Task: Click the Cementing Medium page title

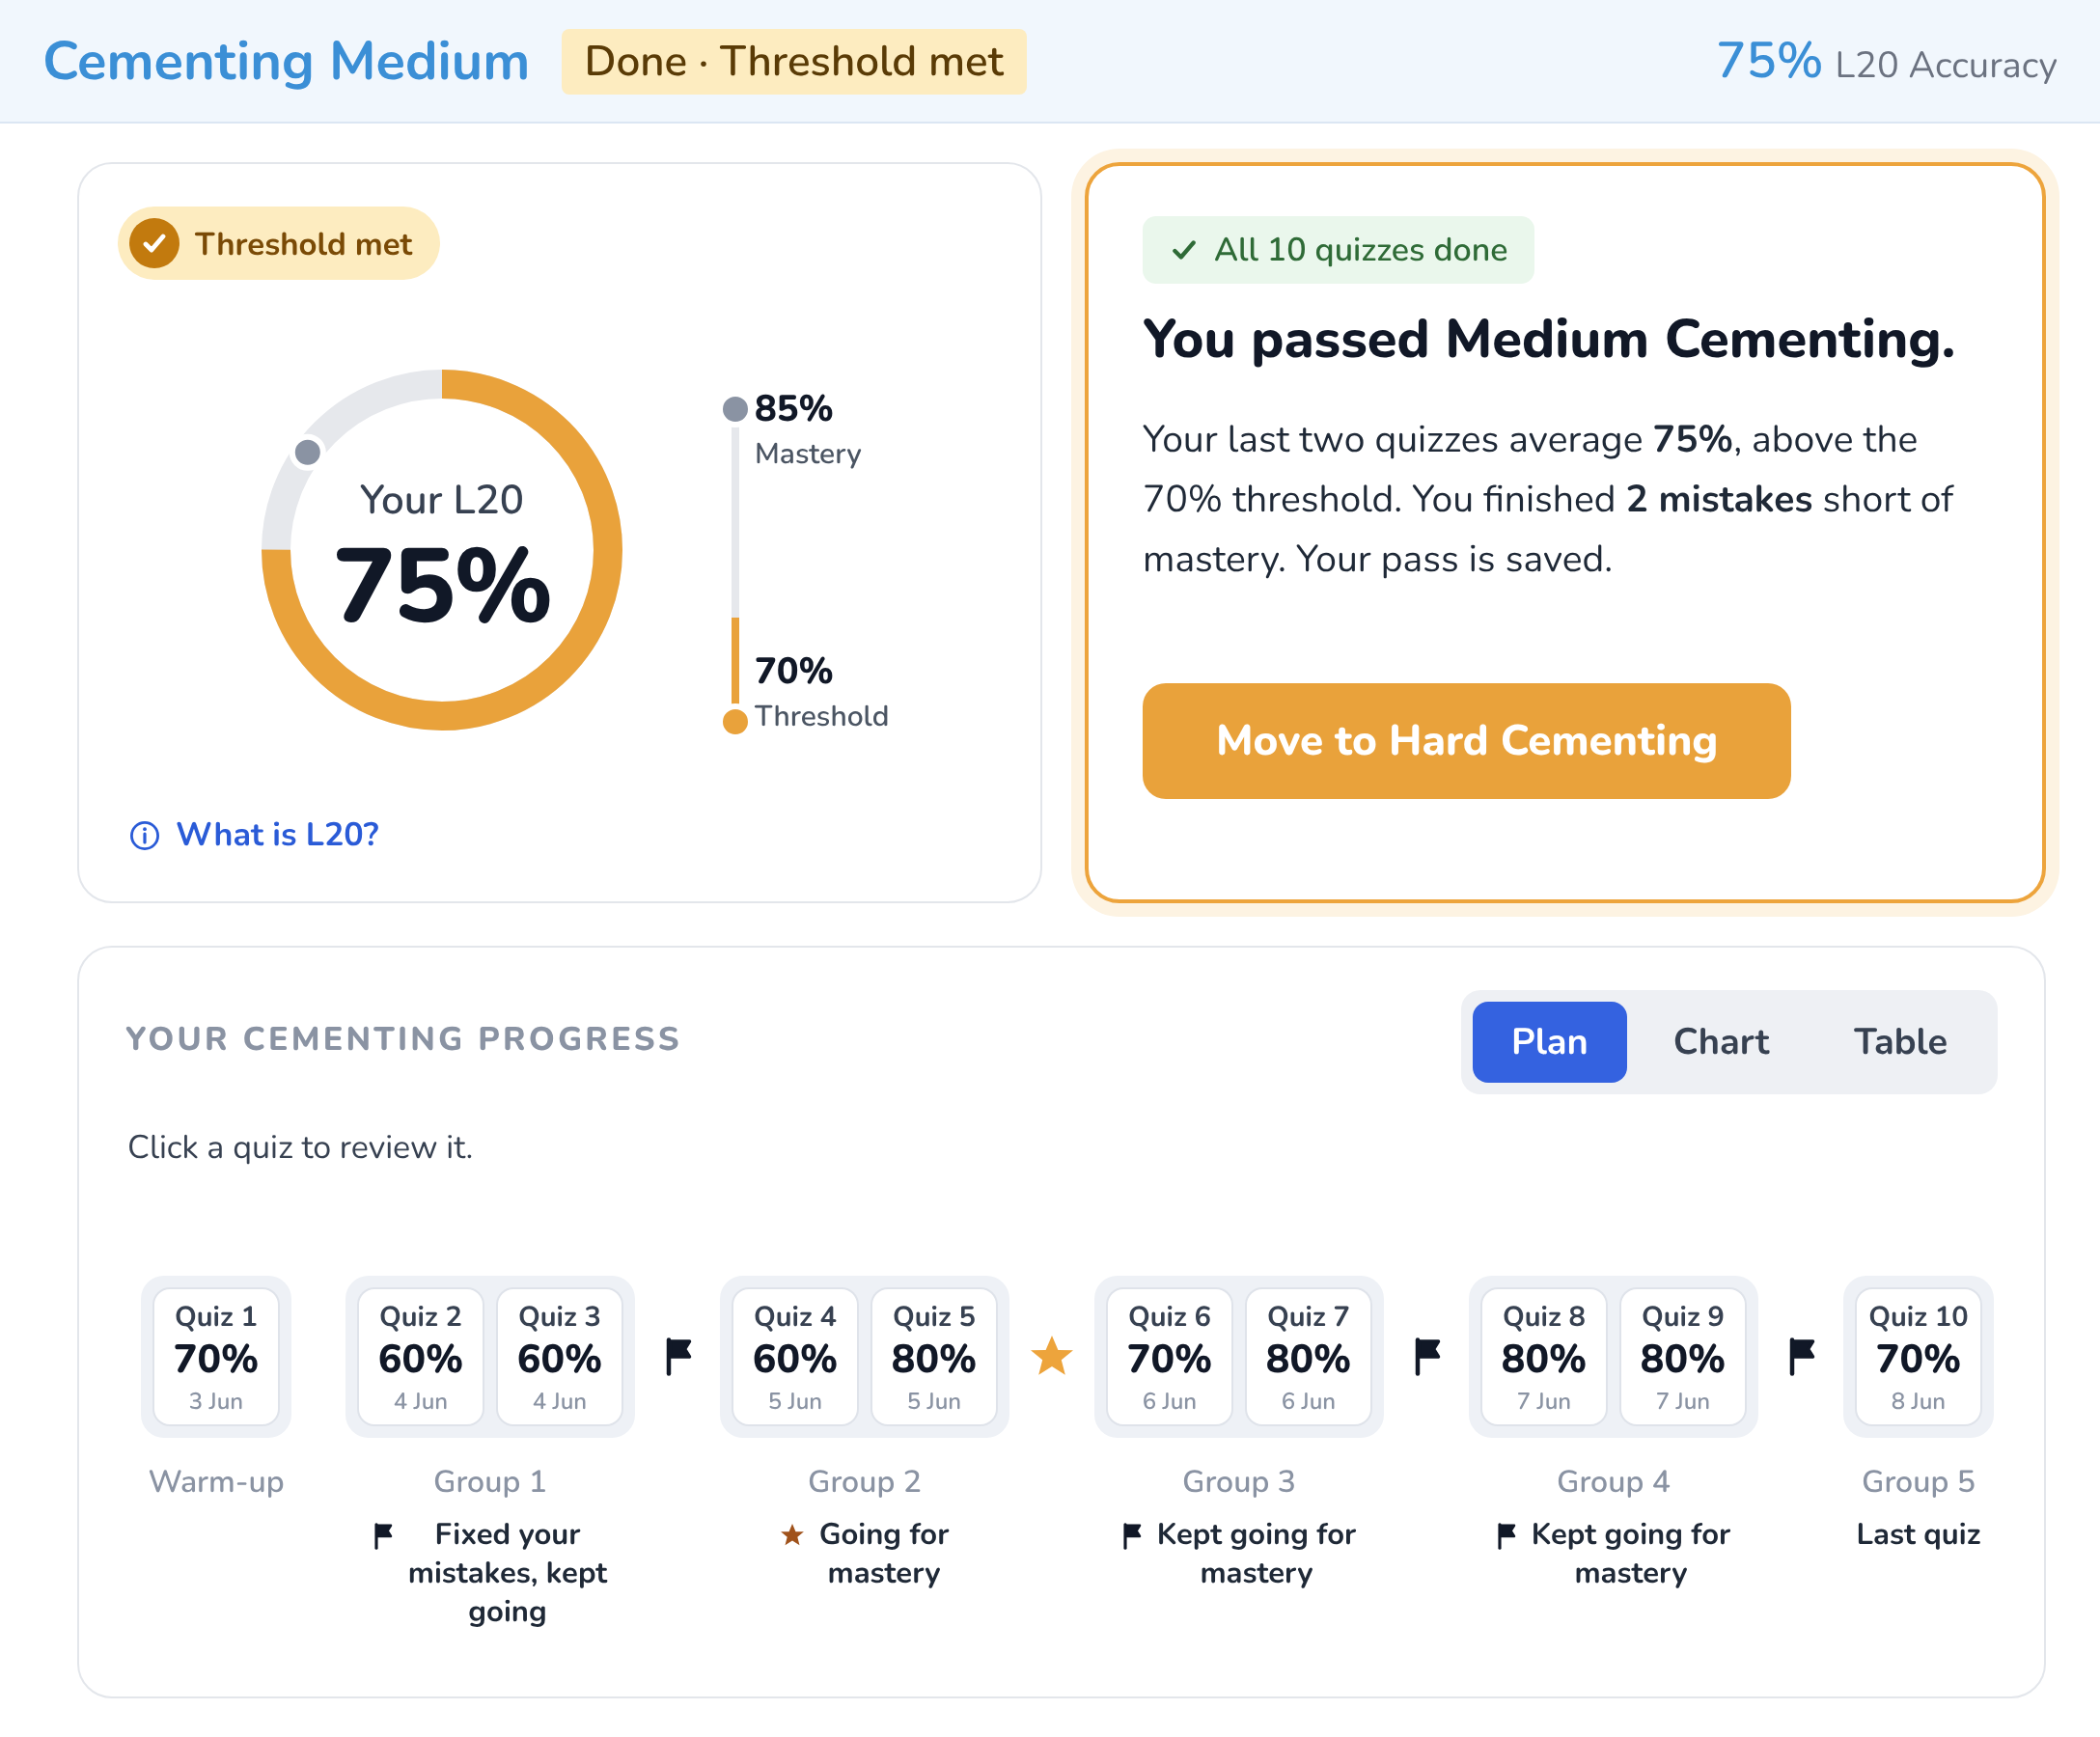Action: [286, 62]
